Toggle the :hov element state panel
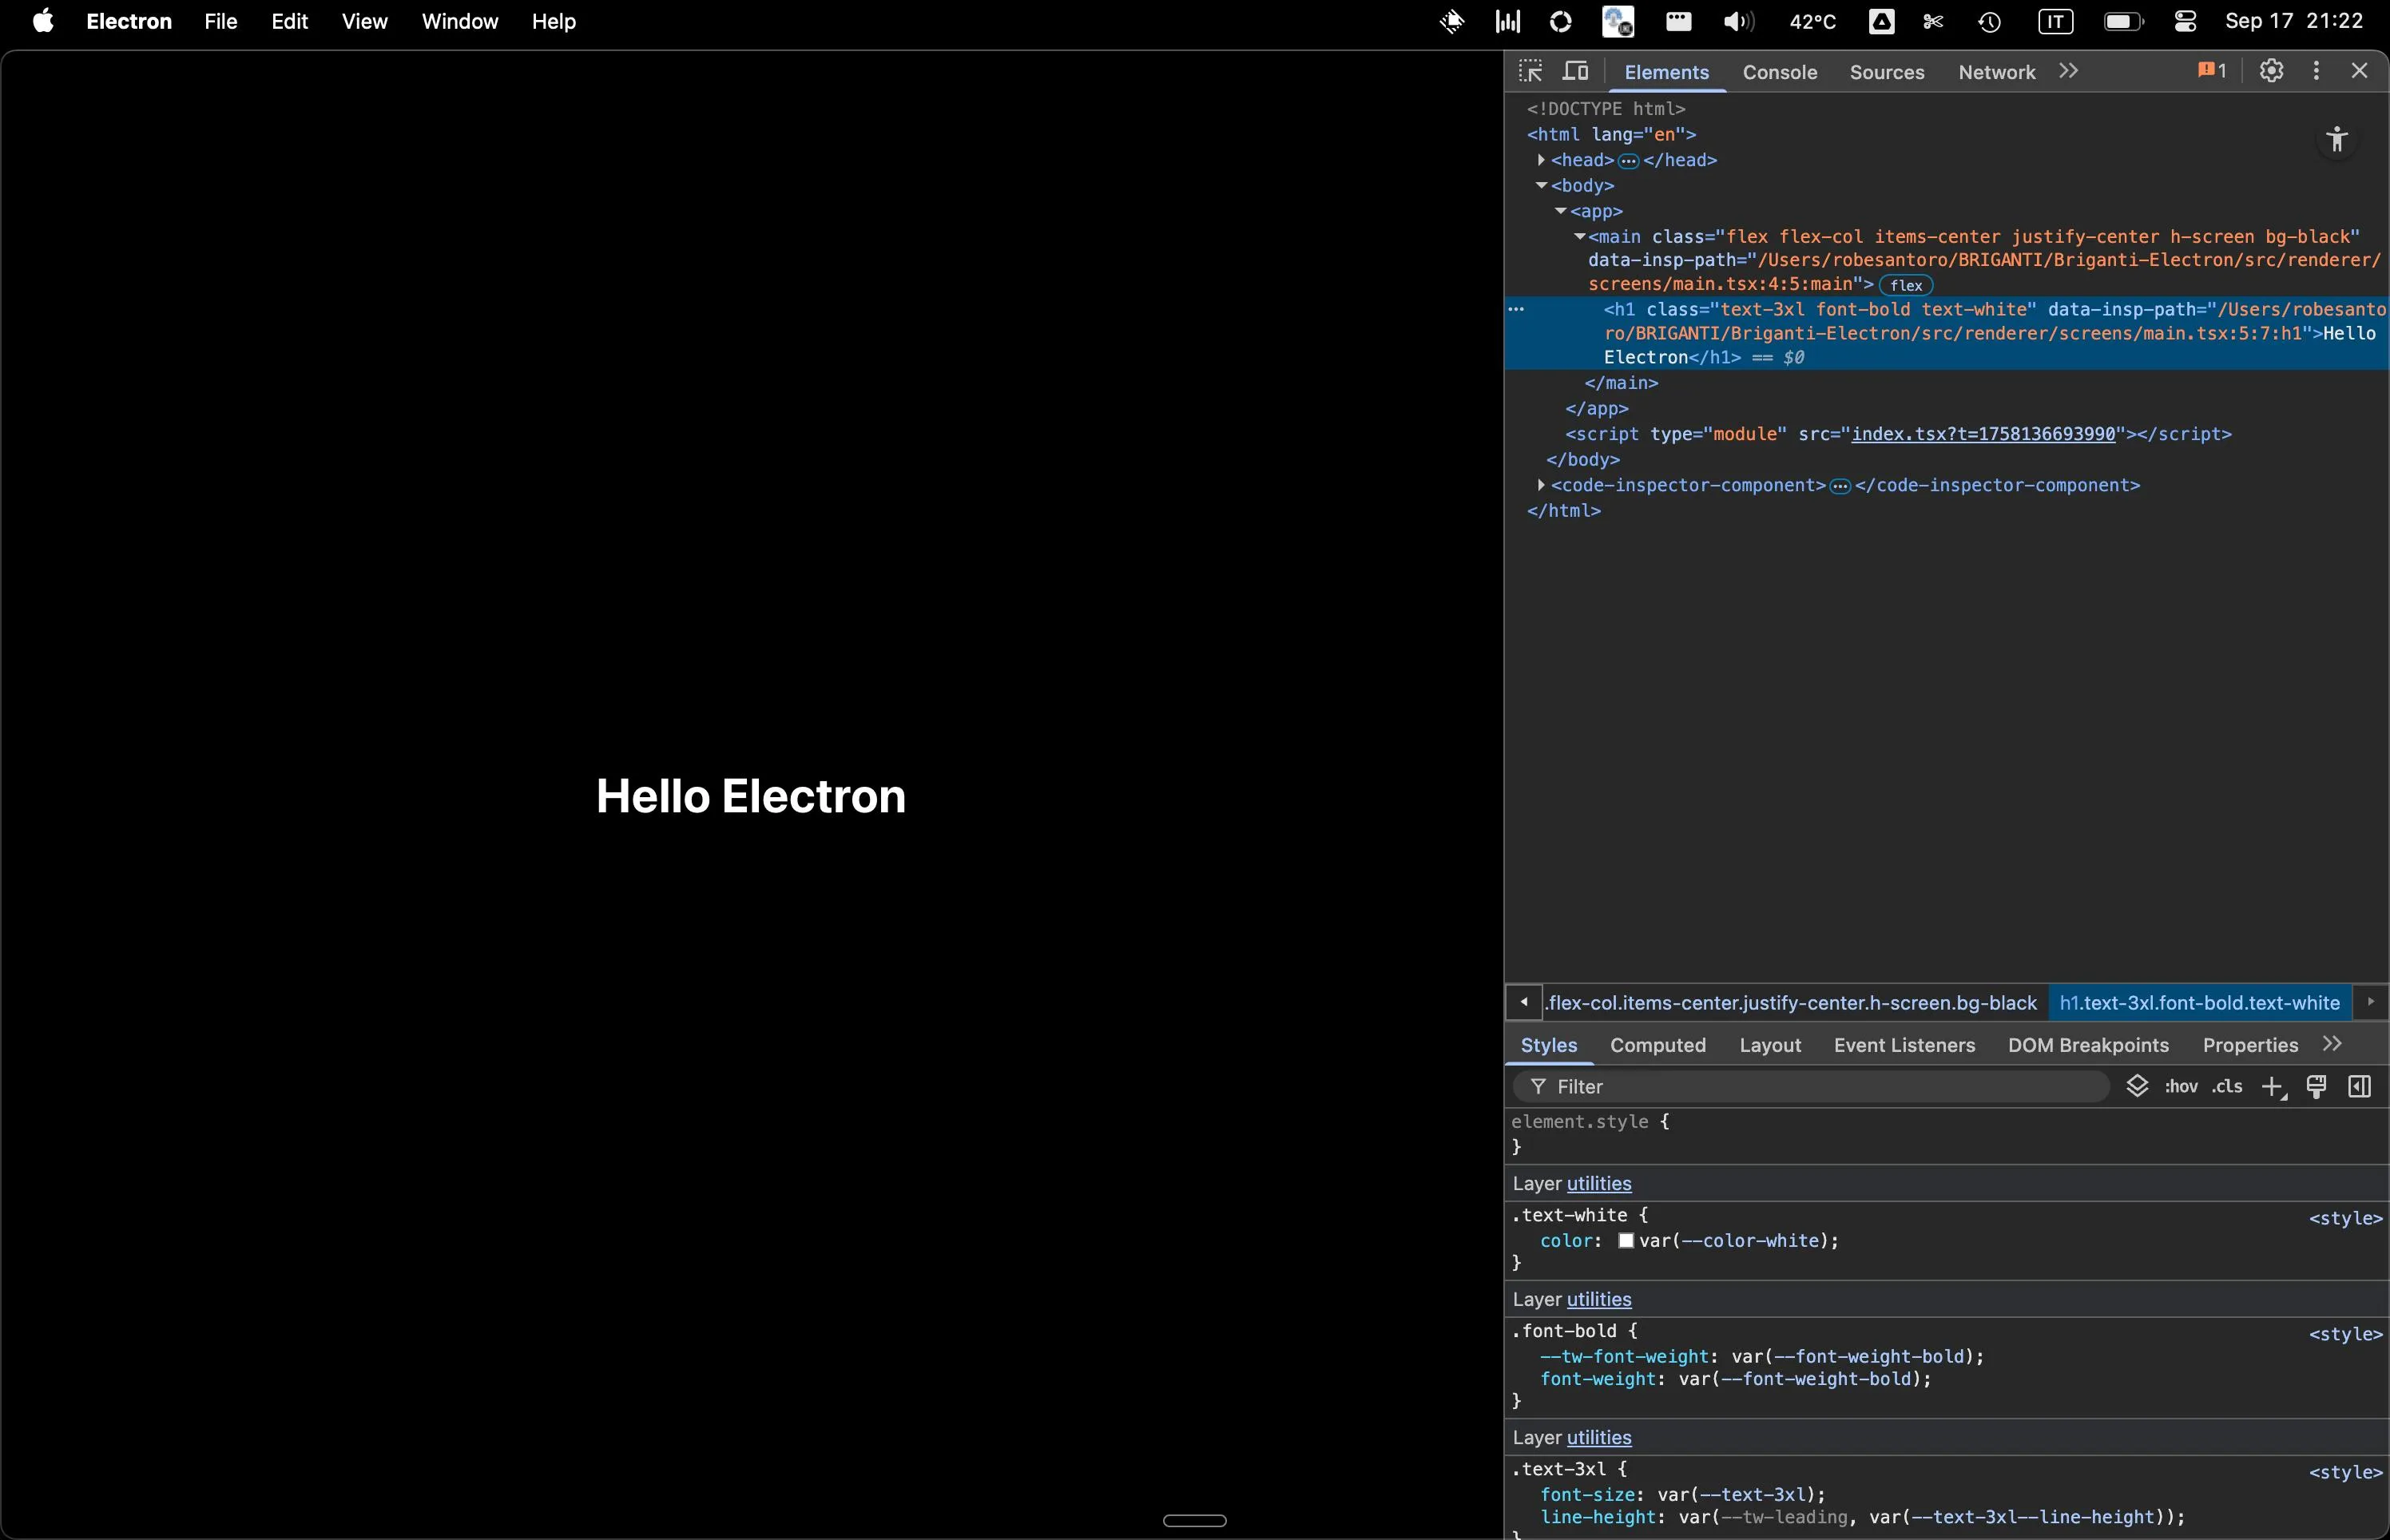Image resolution: width=2390 pixels, height=1540 pixels. tap(2181, 1087)
